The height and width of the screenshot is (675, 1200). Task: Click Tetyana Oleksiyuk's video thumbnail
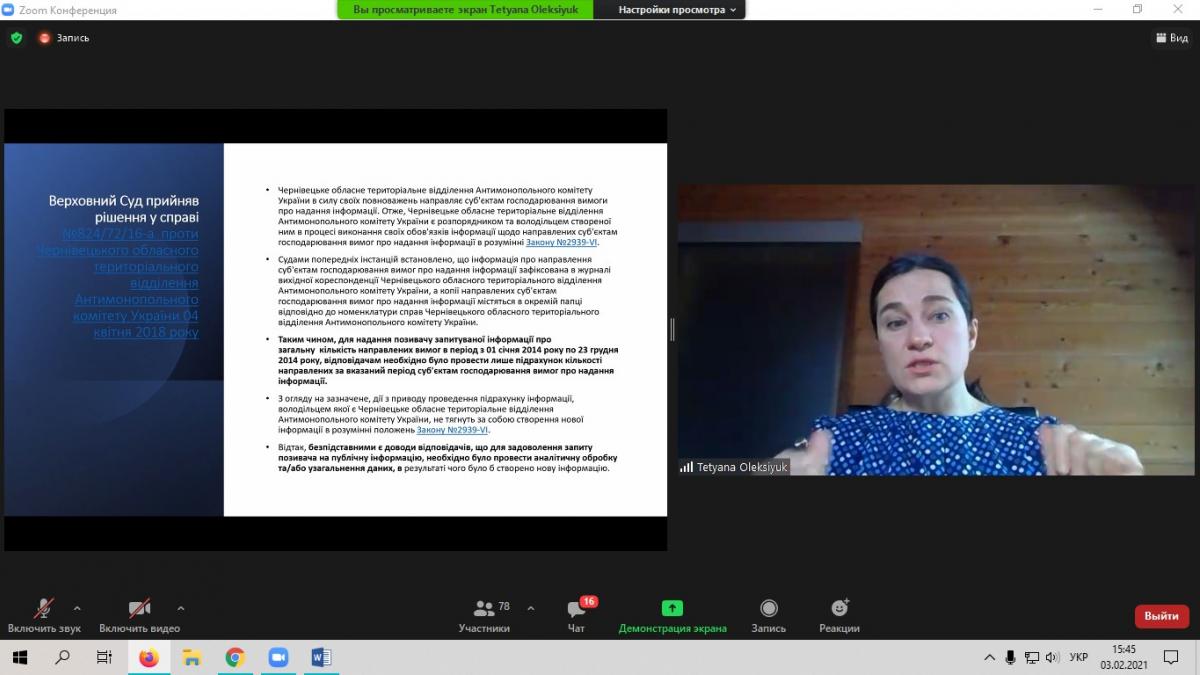[x=938, y=329]
